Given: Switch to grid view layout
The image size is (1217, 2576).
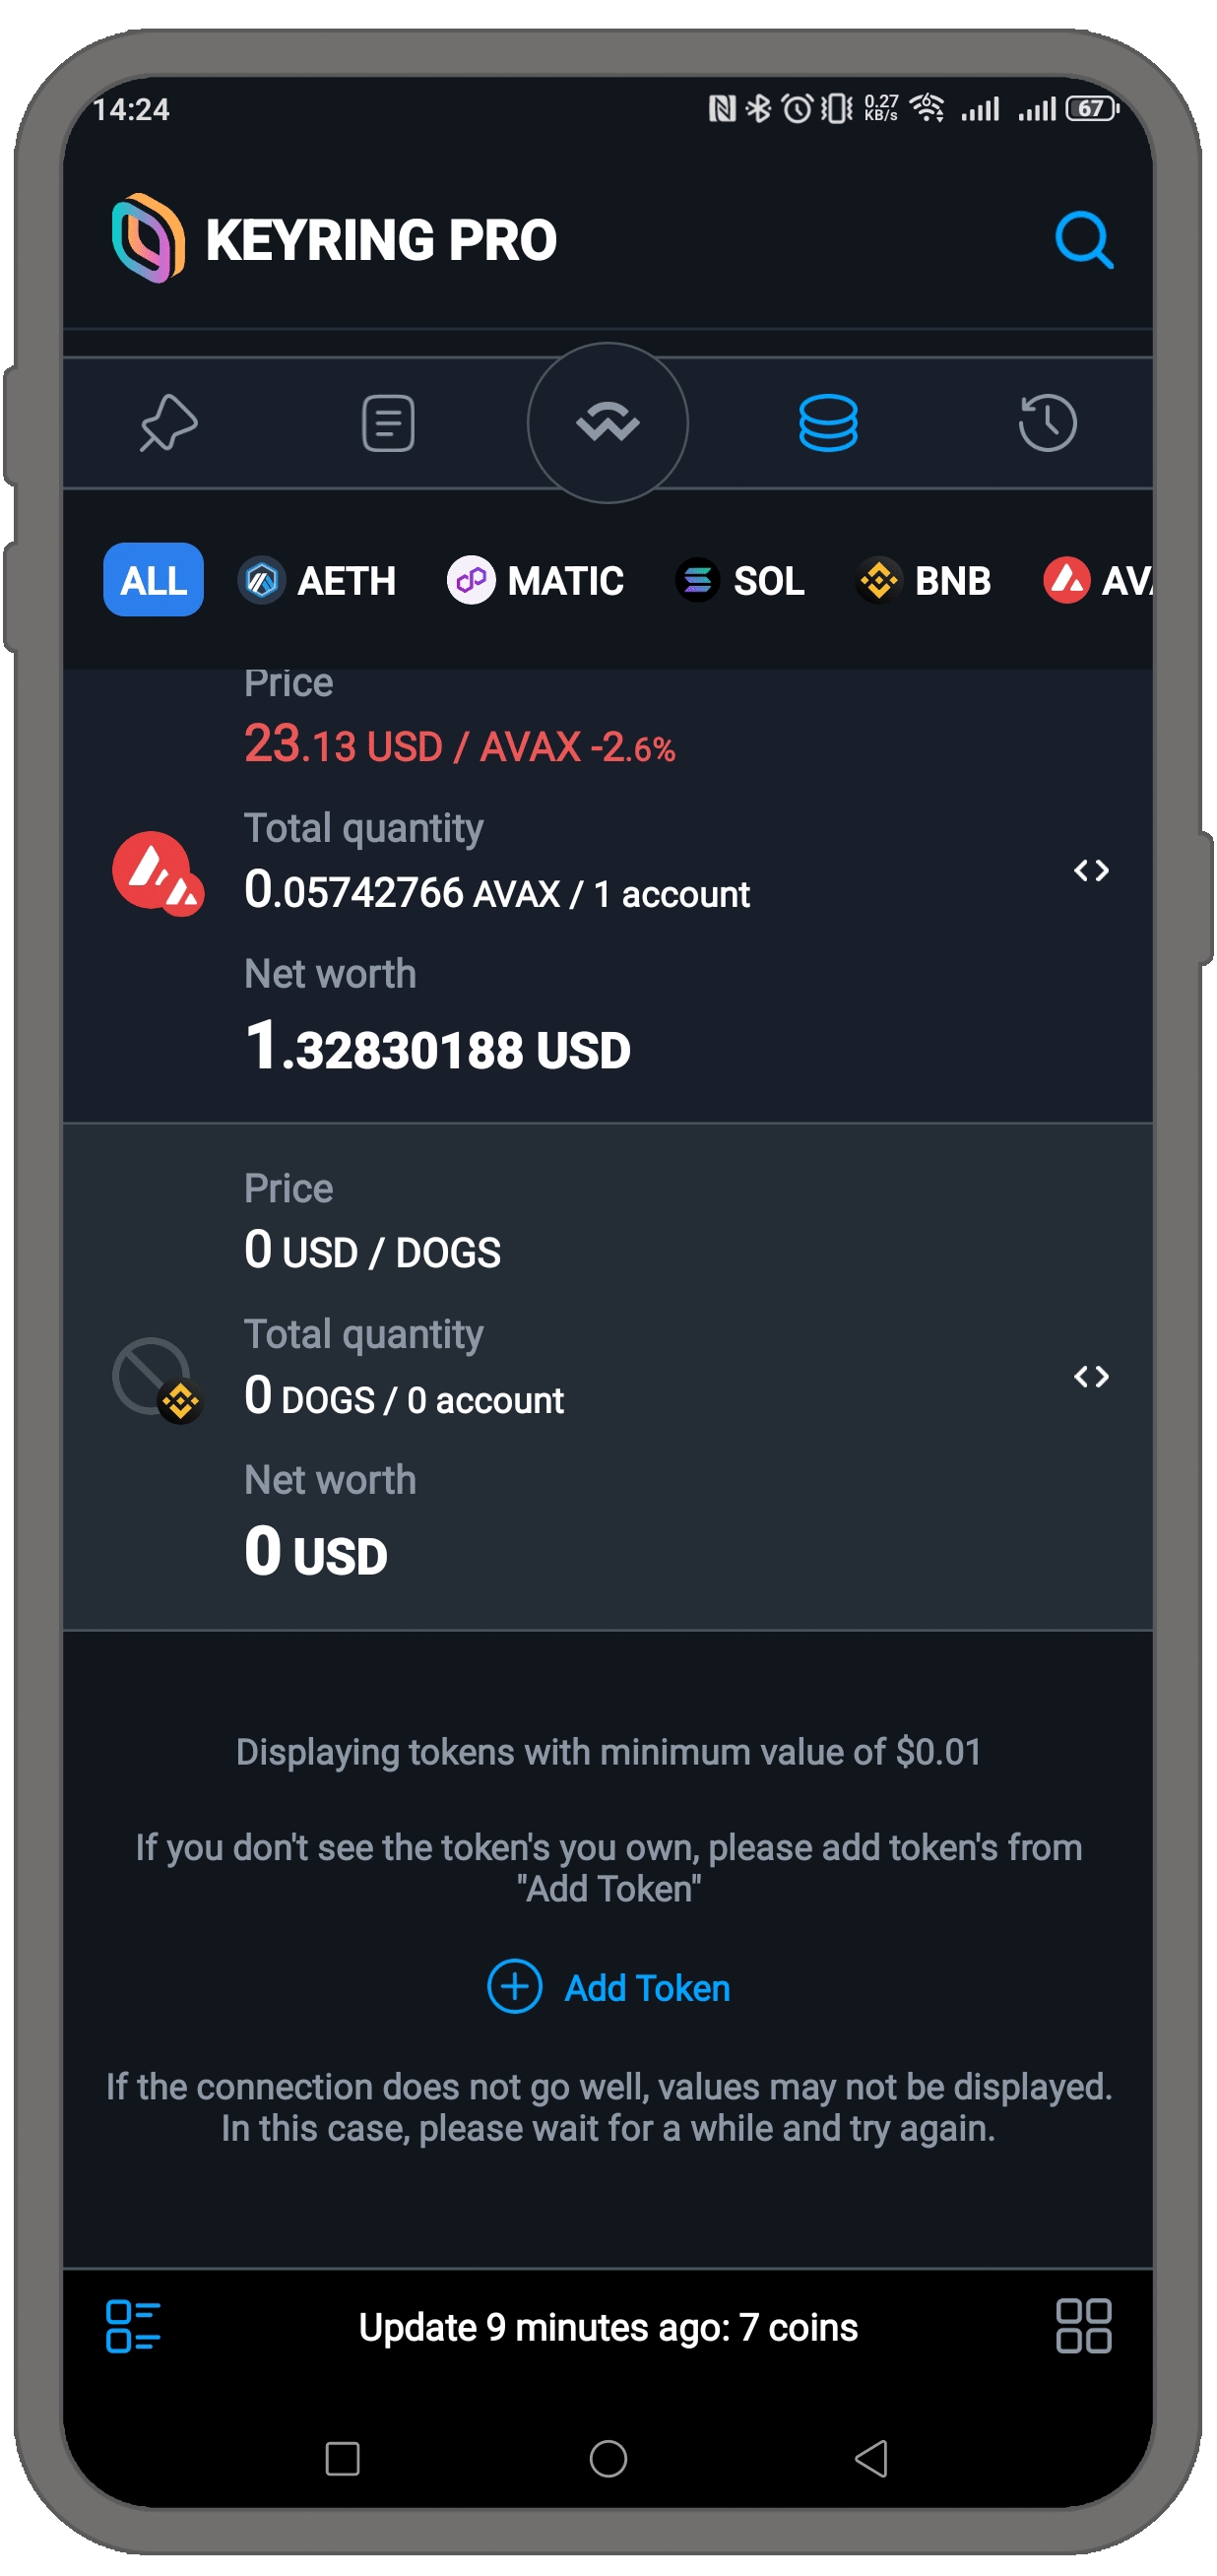Looking at the screenshot, I should coord(1083,2326).
